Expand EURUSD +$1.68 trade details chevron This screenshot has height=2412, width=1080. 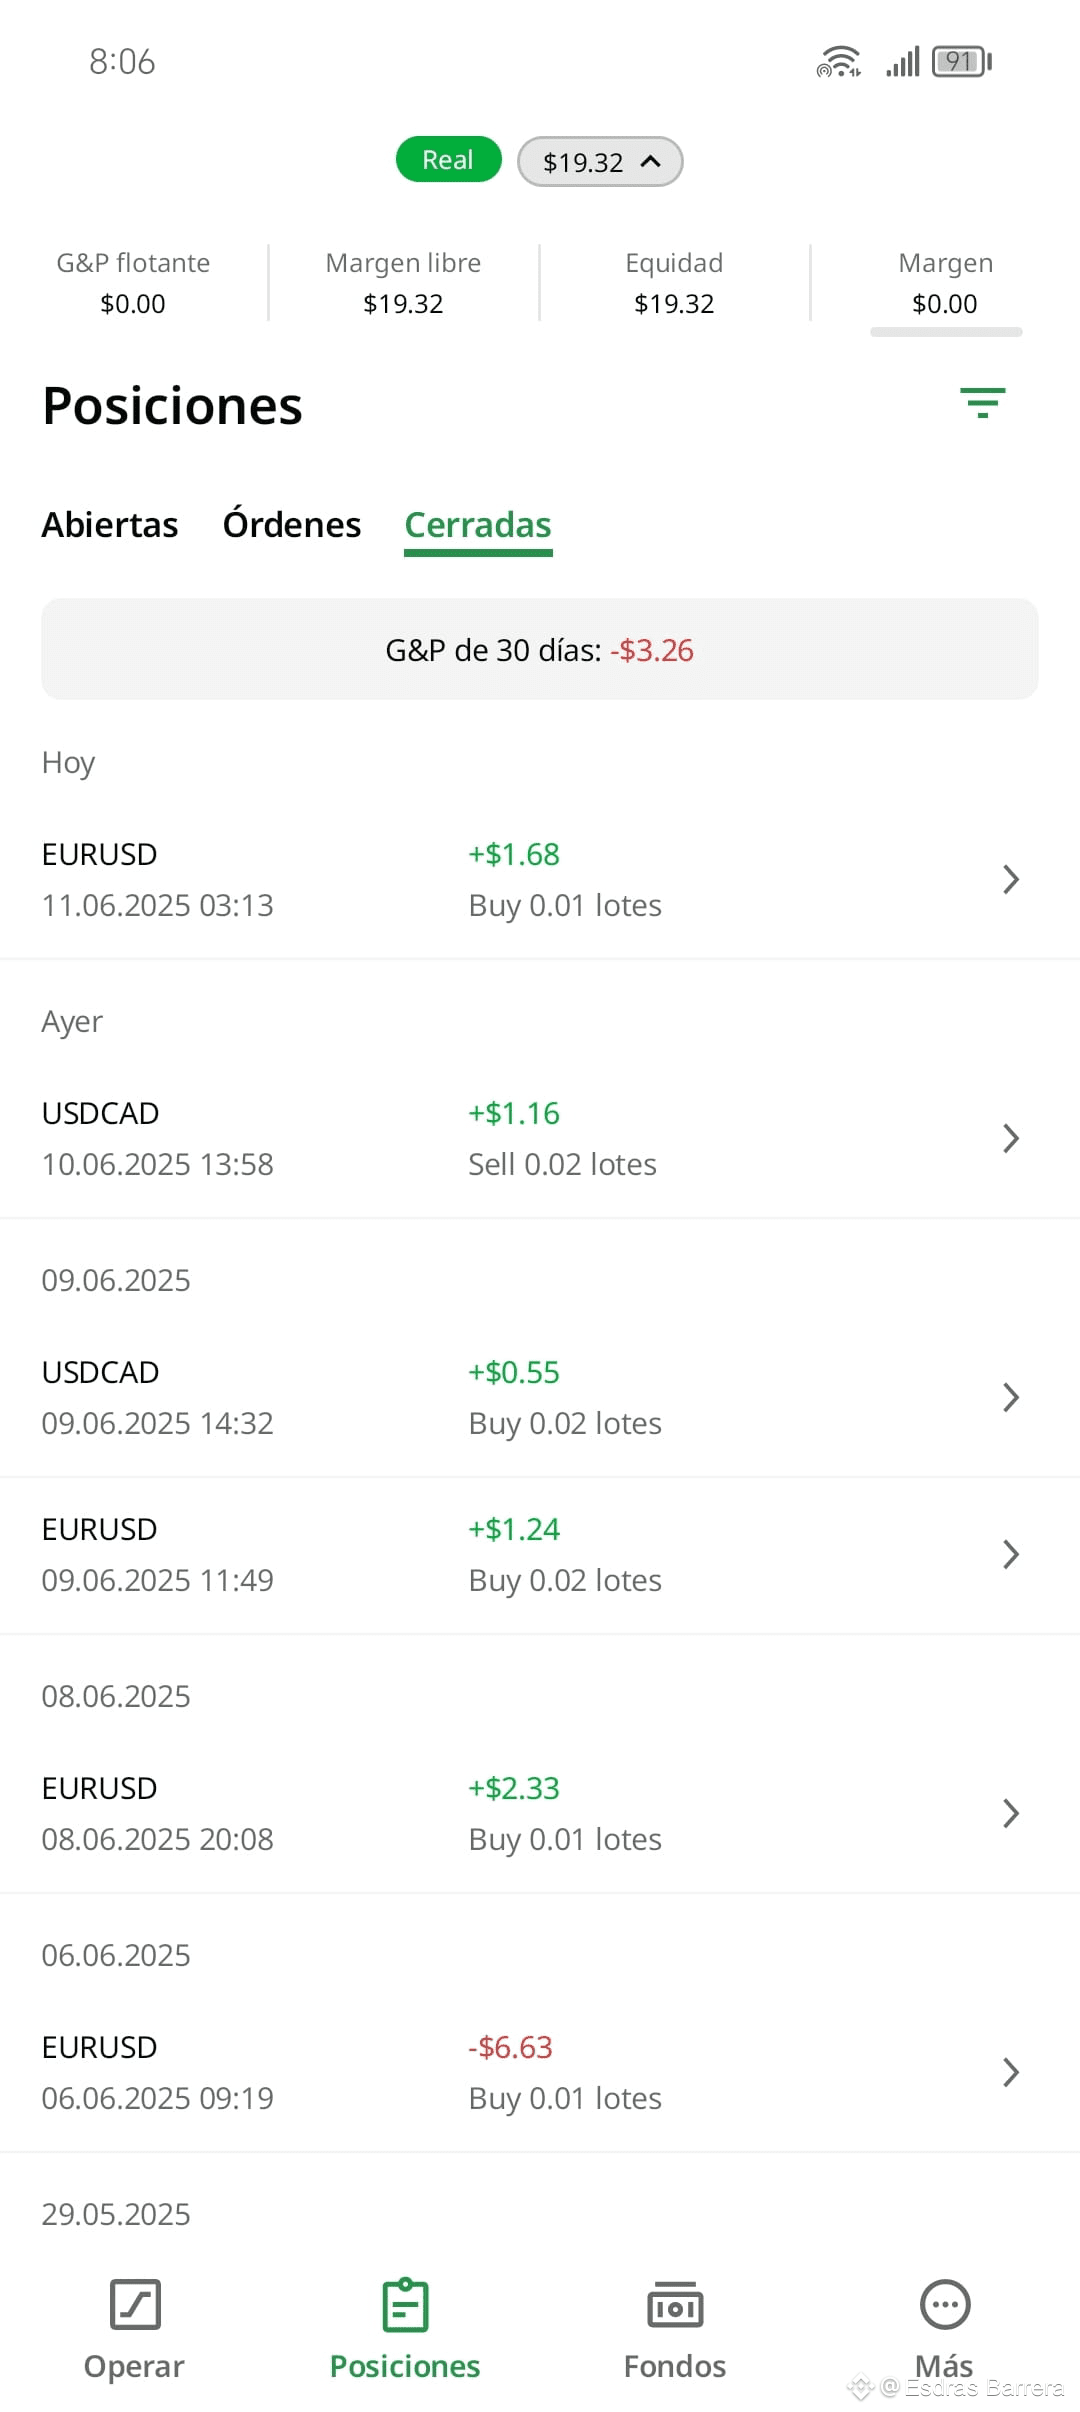click(1011, 879)
